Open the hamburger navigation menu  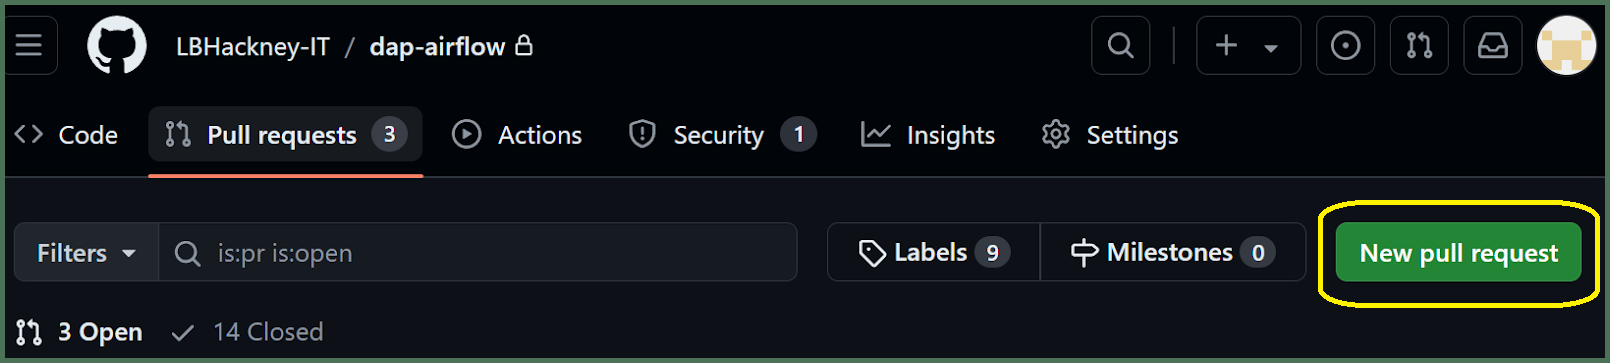click(x=29, y=46)
